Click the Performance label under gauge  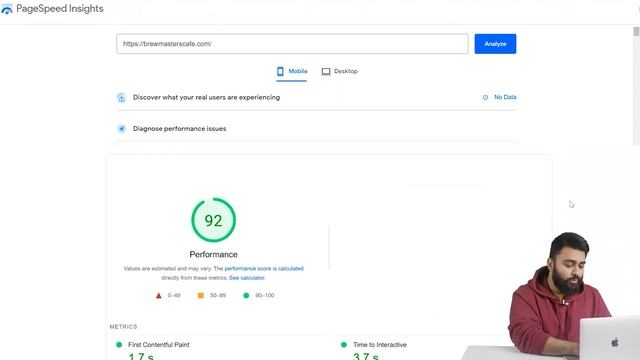(213, 254)
